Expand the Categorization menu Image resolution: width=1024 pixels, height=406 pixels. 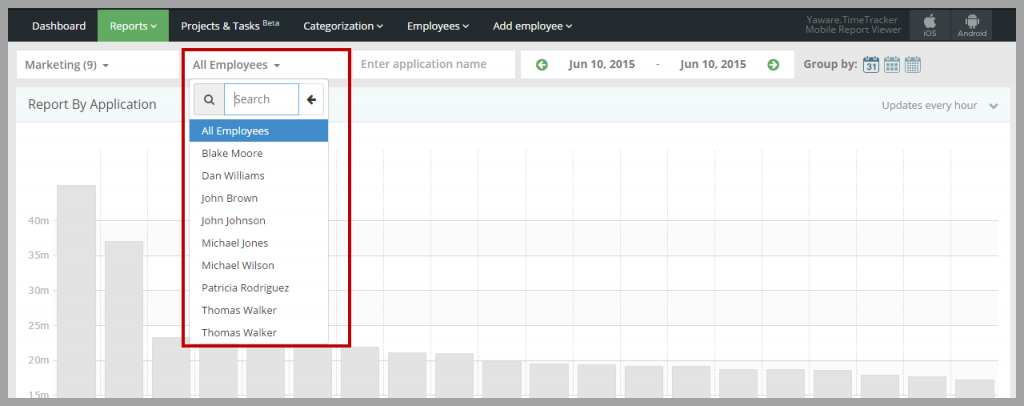[343, 26]
